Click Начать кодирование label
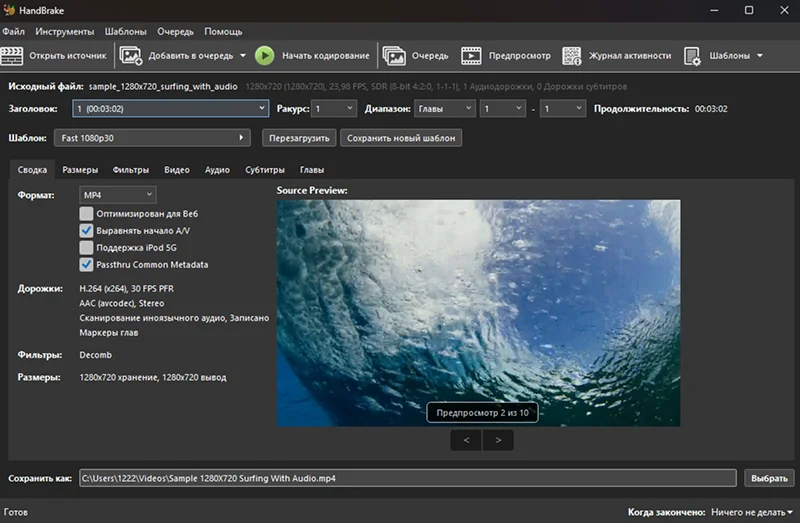This screenshot has width=800, height=523. point(326,56)
